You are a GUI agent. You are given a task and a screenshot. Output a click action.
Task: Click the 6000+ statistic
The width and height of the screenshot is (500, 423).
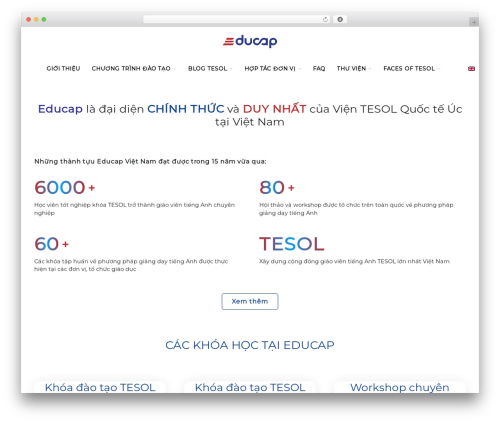tap(65, 187)
